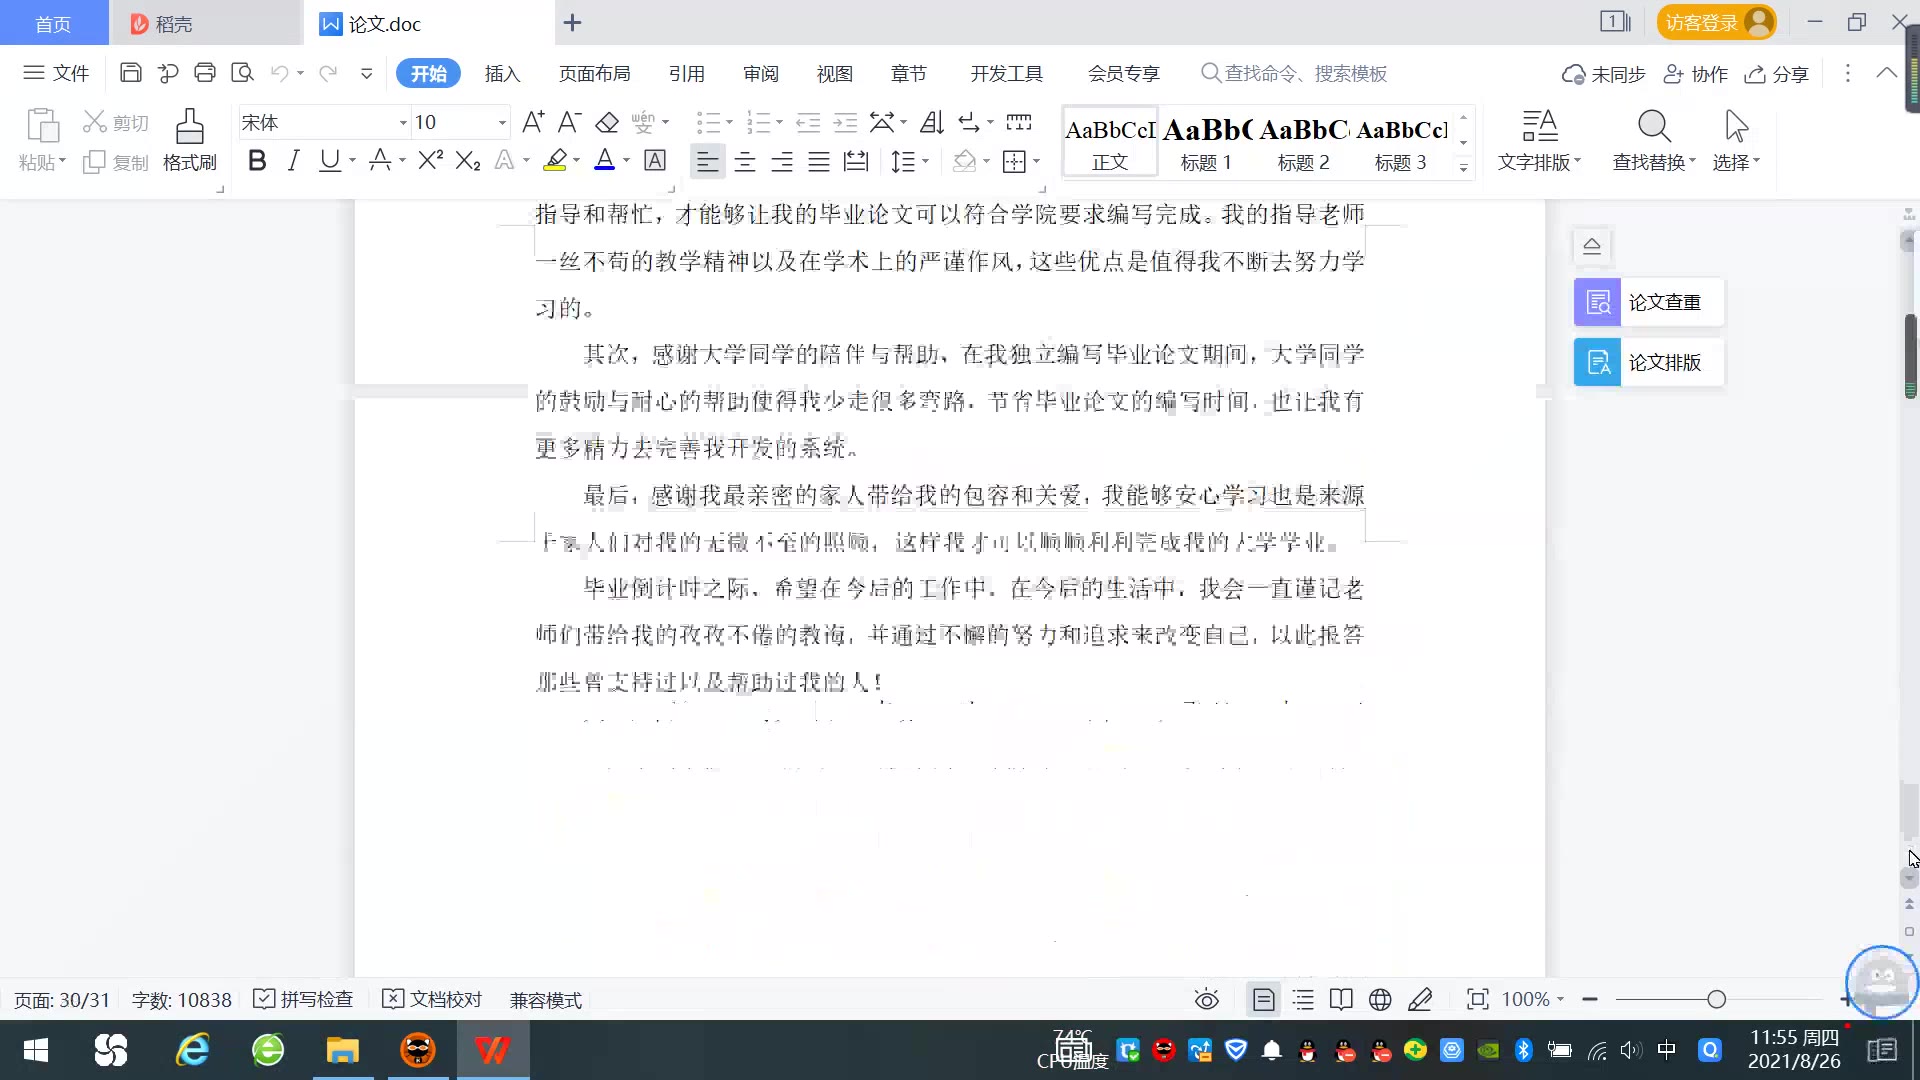Switch to web layout view icon
This screenshot has width=1920, height=1080.
tap(1380, 999)
